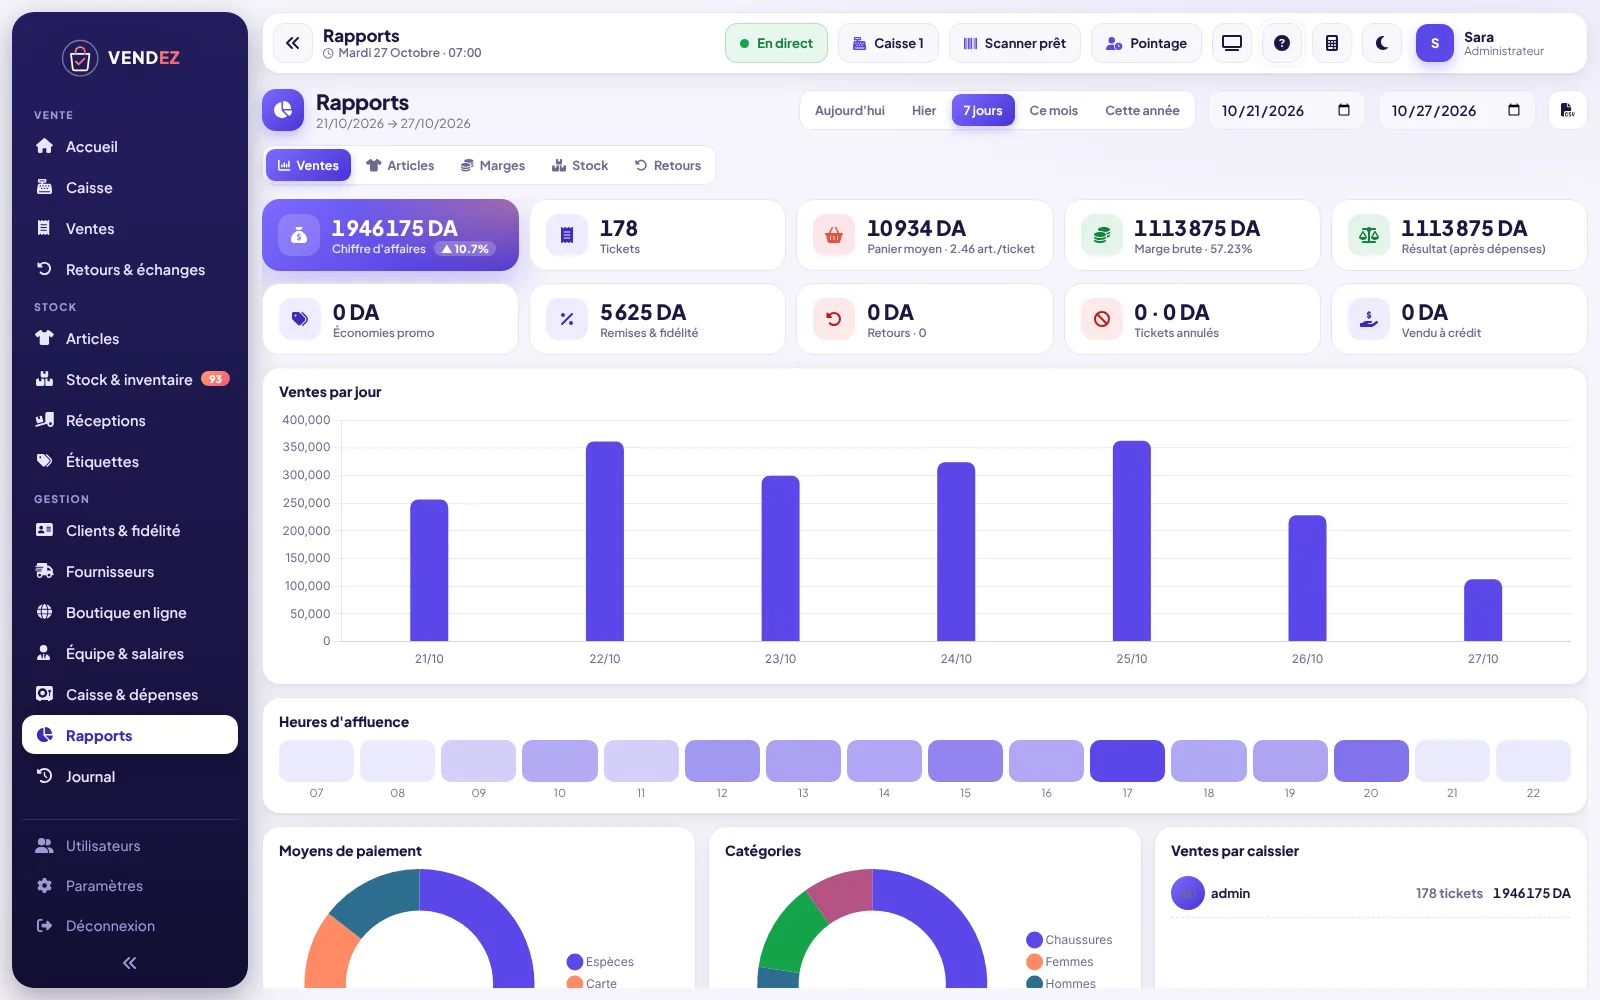Open Étiquettes page
The height and width of the screenshot is (1000, 1600).
click(x=130, y=462)
